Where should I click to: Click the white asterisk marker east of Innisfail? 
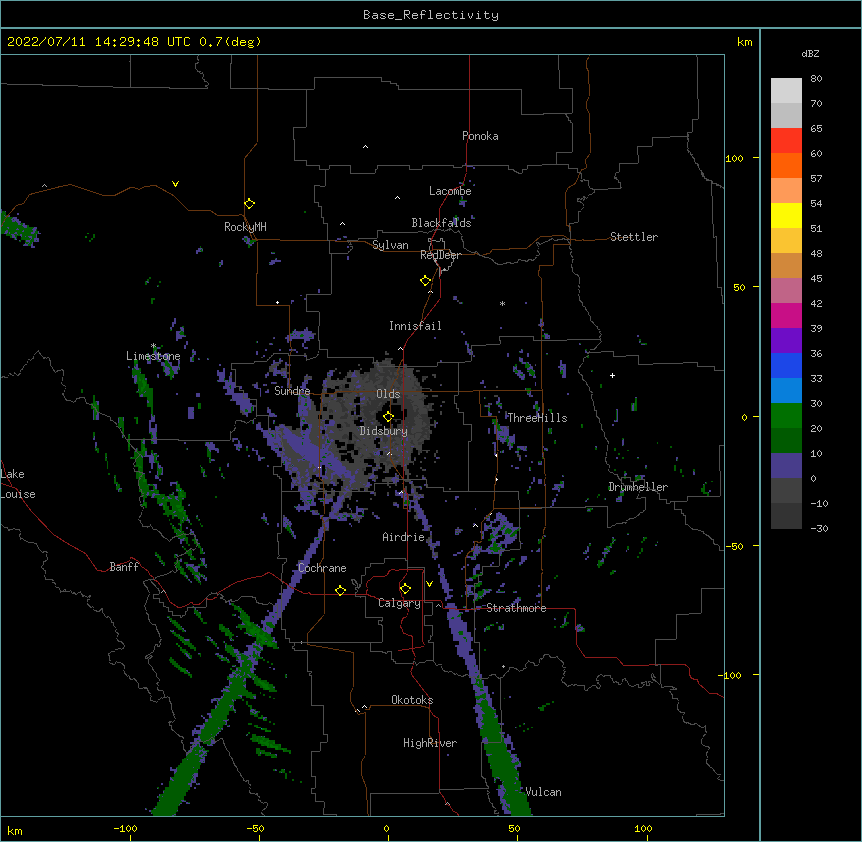pyautogui.click(x=502, y=303)
